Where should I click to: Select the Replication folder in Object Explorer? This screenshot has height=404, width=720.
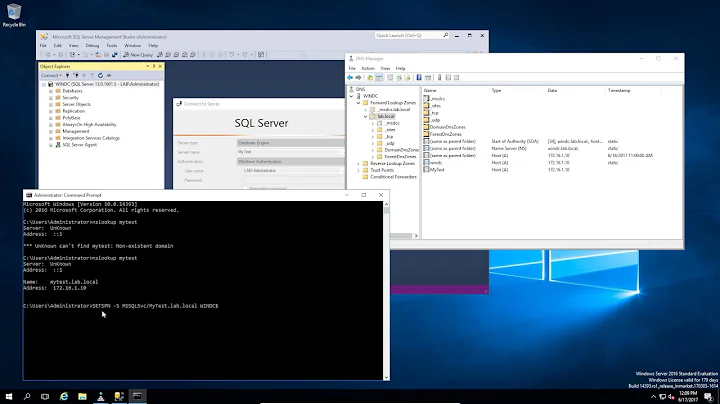(73, 111)
